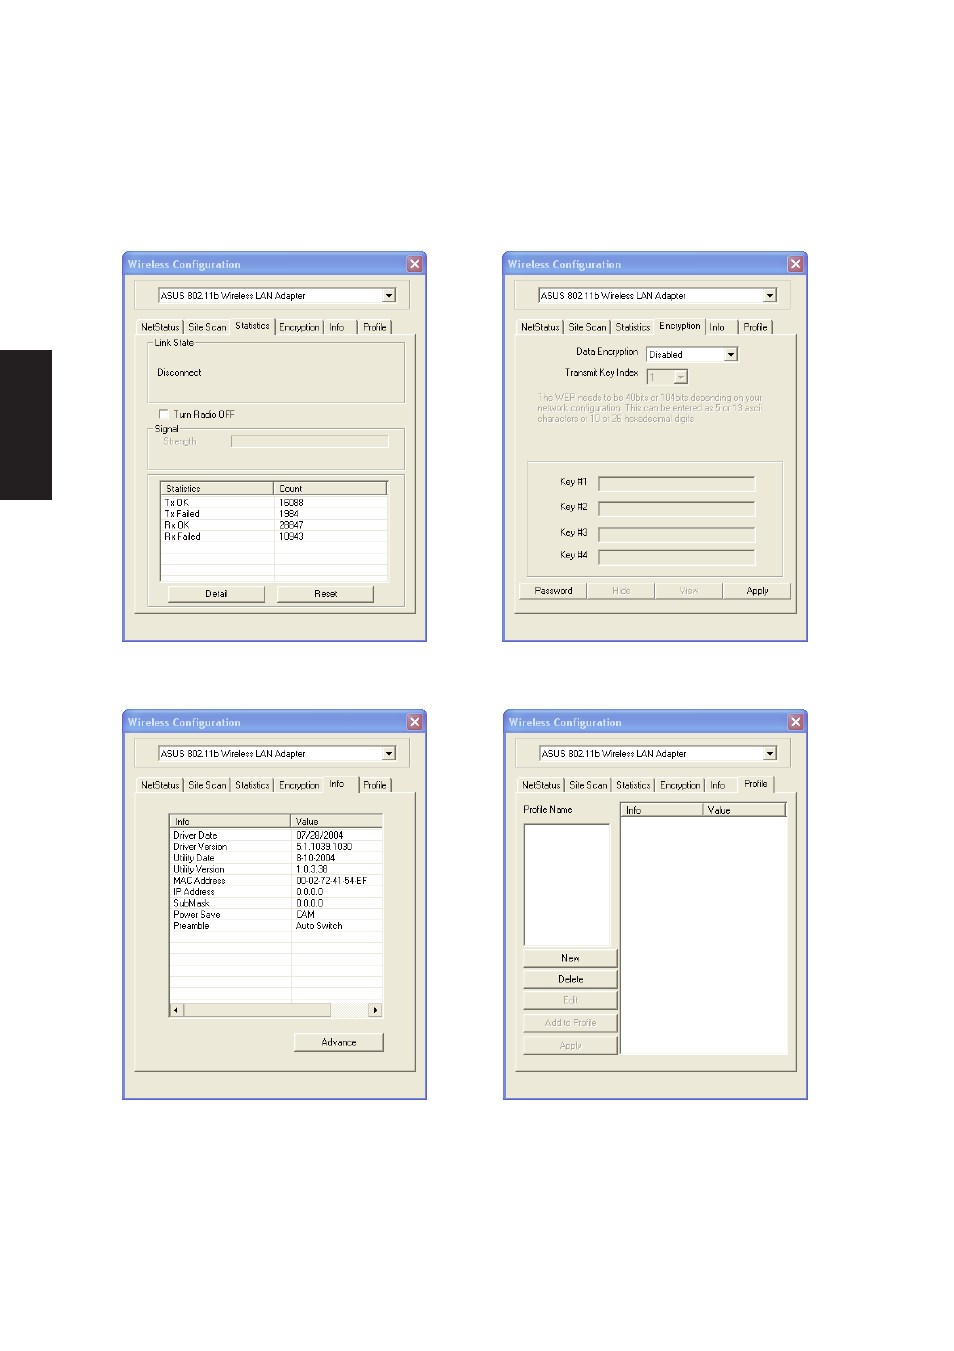Click the Detail button under statistics table
Viewport: 954px width, 1351px height.
[216, 594]
